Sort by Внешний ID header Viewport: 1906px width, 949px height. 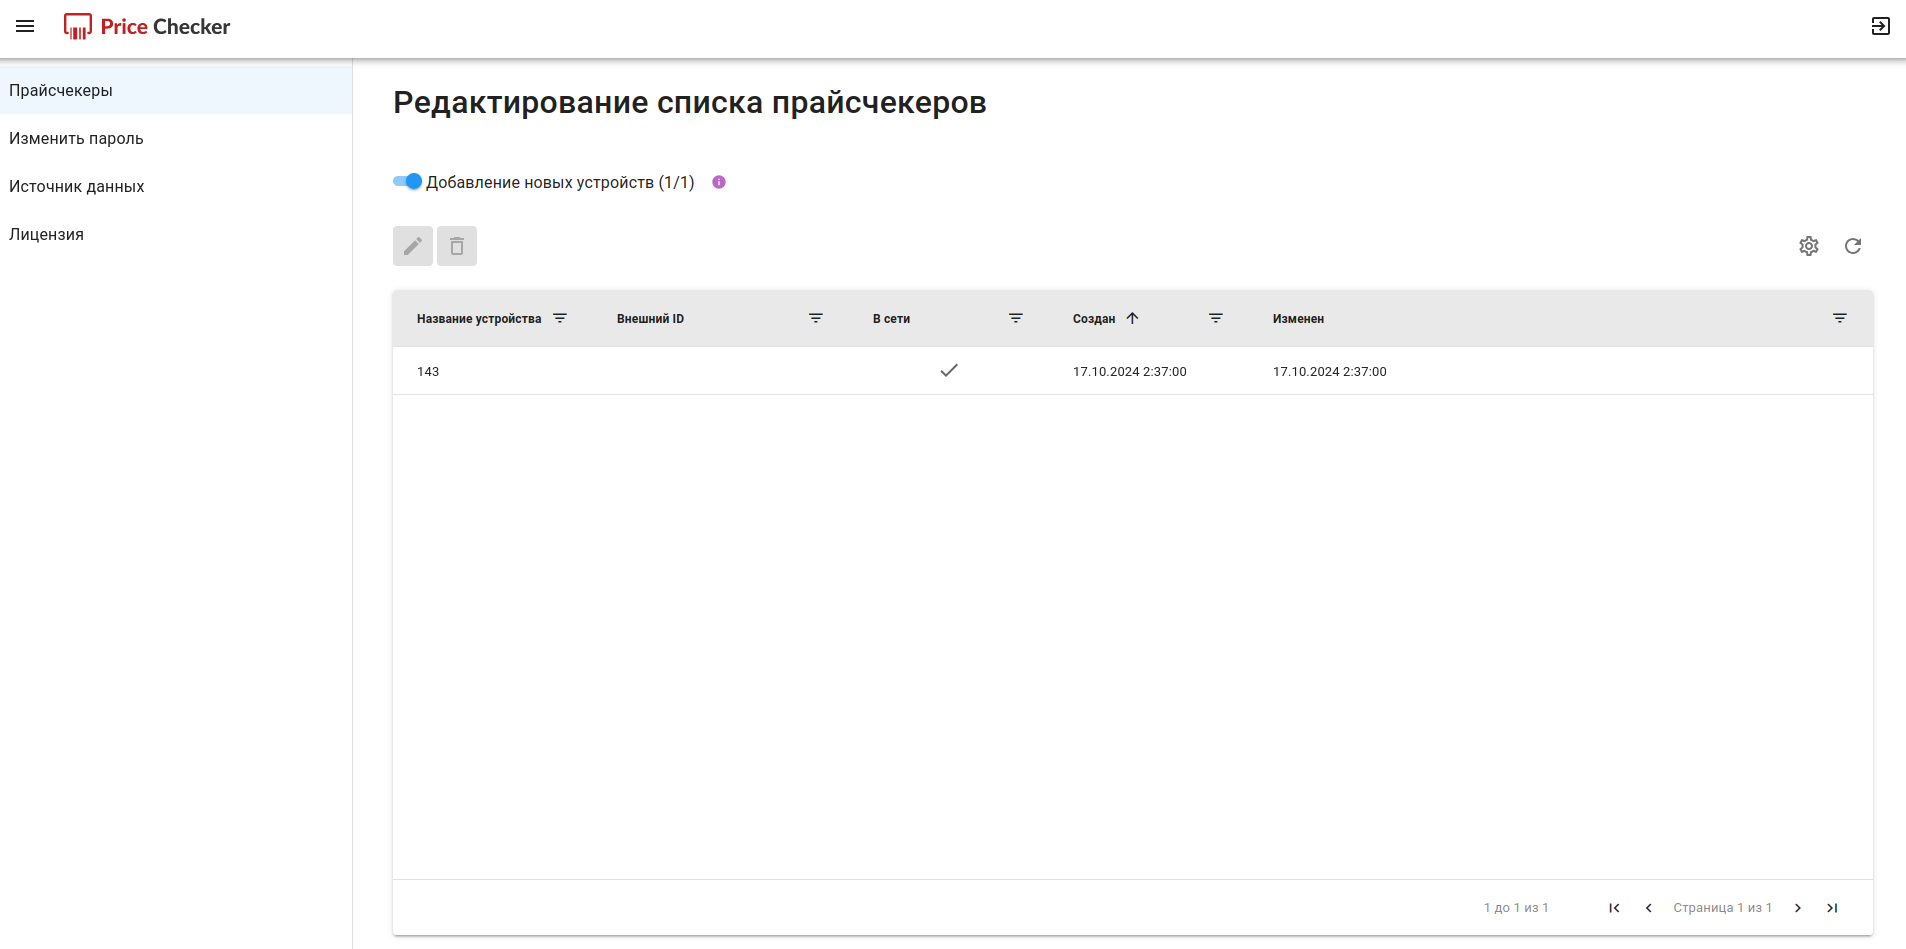pyautogui.click(x=650, y=319)
